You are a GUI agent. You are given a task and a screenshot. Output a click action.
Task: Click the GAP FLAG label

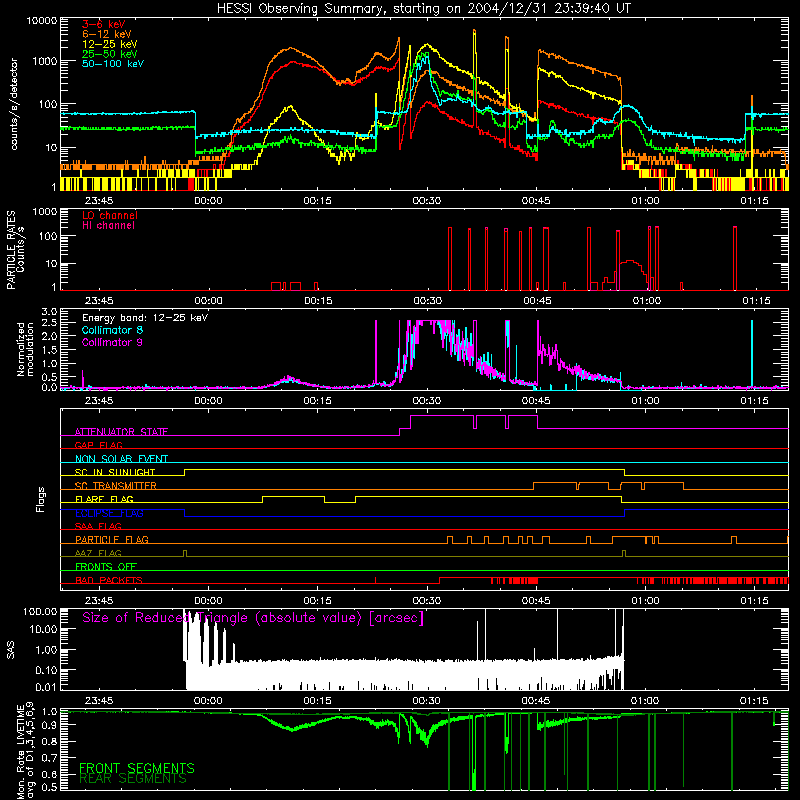tap(98, 445)
